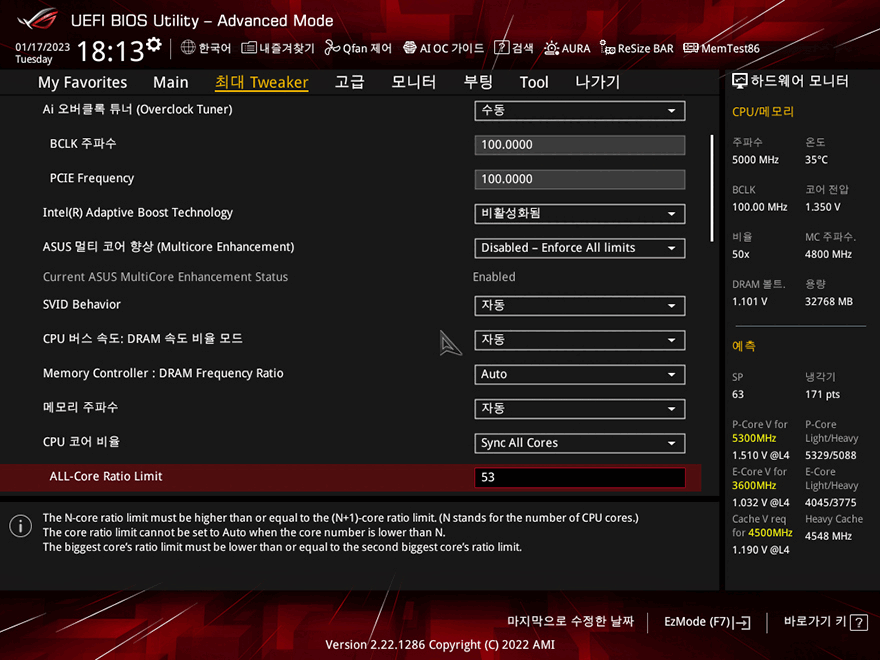Image resolution: width=880 pixels, height=660 pixels.
Task: Toggle ReSize BAR icon
Action: point(607,48)
